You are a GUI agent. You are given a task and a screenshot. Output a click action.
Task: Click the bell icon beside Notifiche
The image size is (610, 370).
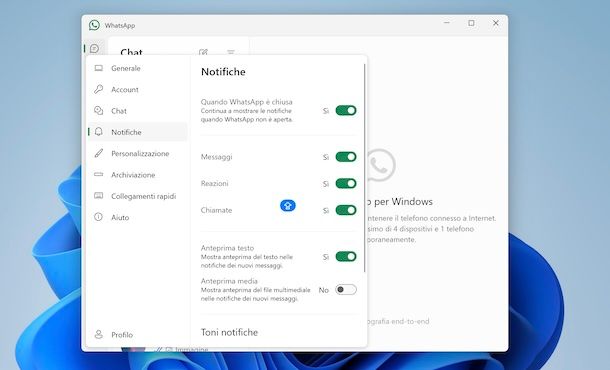[x=99, y=132]
